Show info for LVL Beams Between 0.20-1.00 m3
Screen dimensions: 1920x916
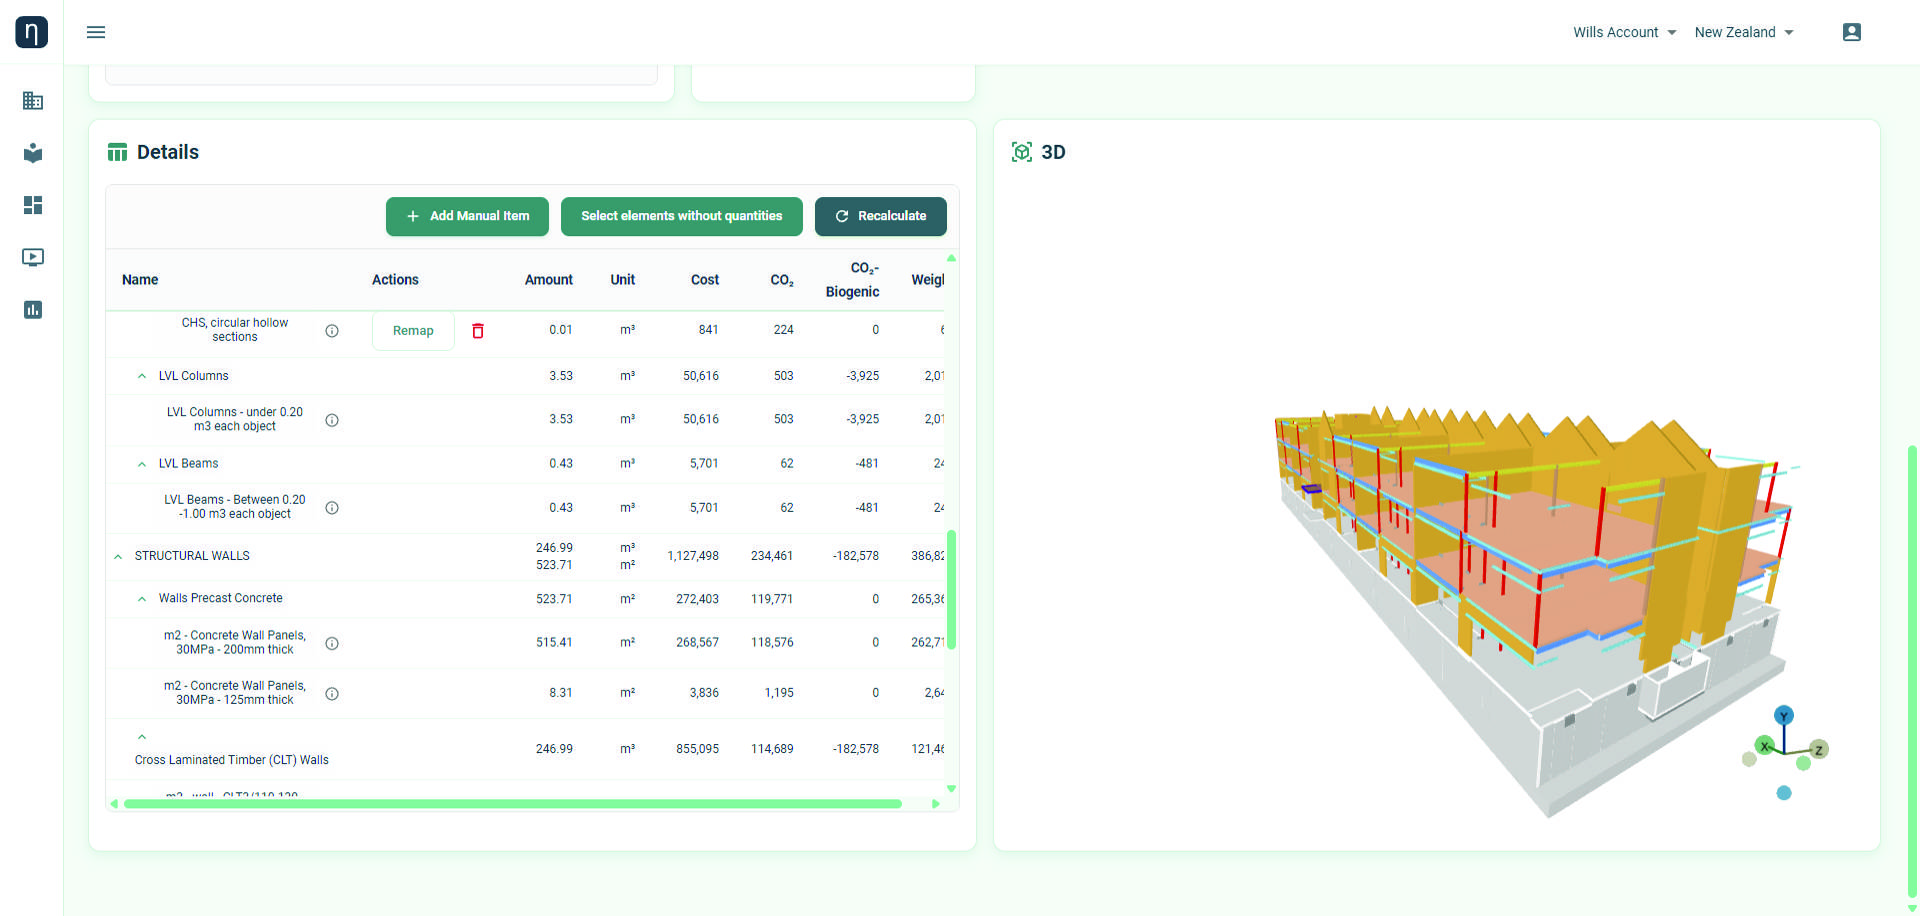[332, 508]
